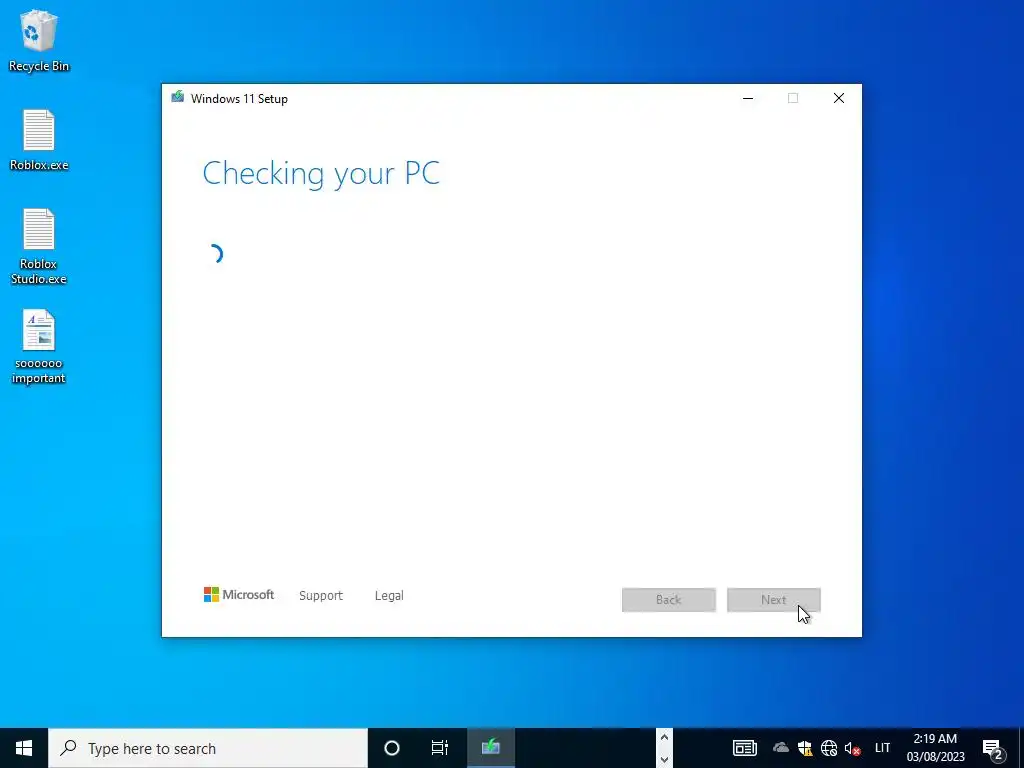Click the Windows 11 Setup taskbar button
This screenshot has width=1024, height=768.
491,748
